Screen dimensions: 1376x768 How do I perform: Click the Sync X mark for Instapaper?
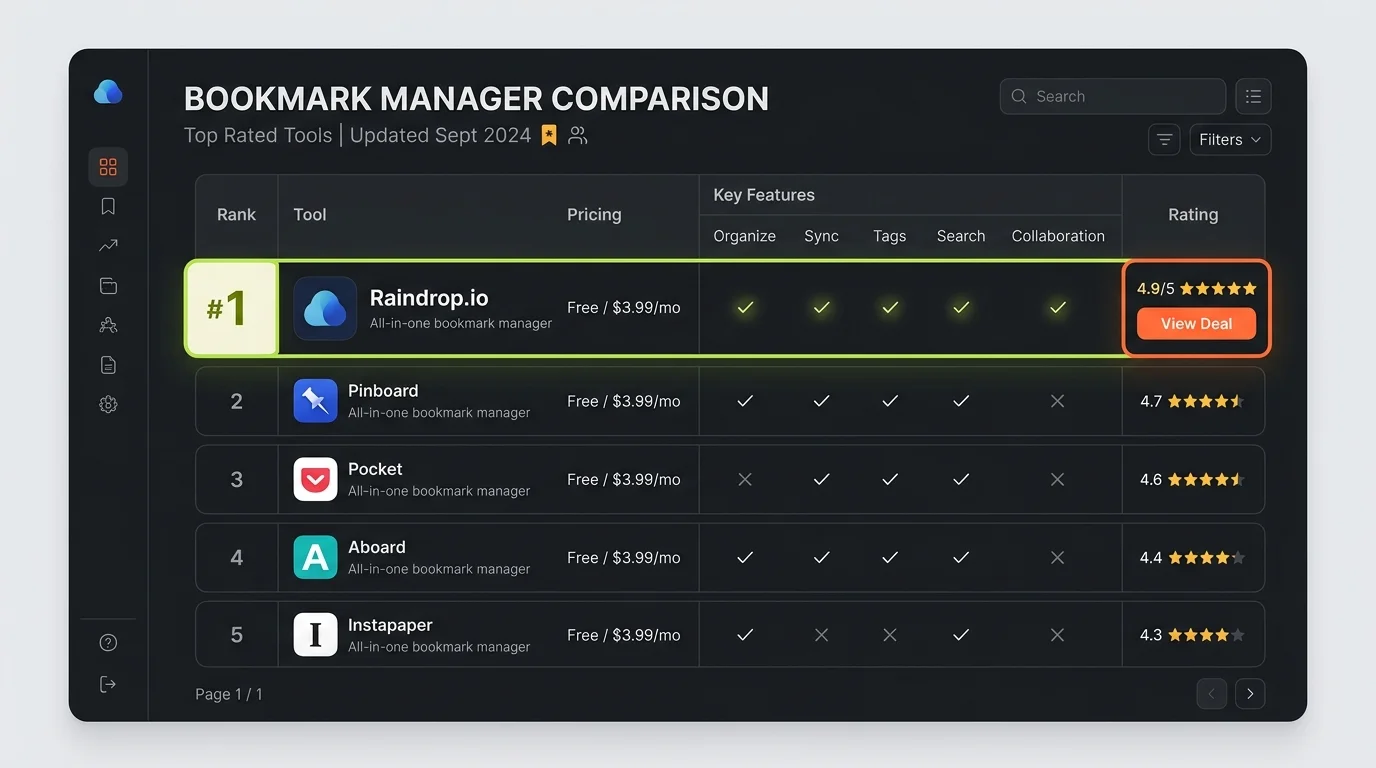[821, 635]
